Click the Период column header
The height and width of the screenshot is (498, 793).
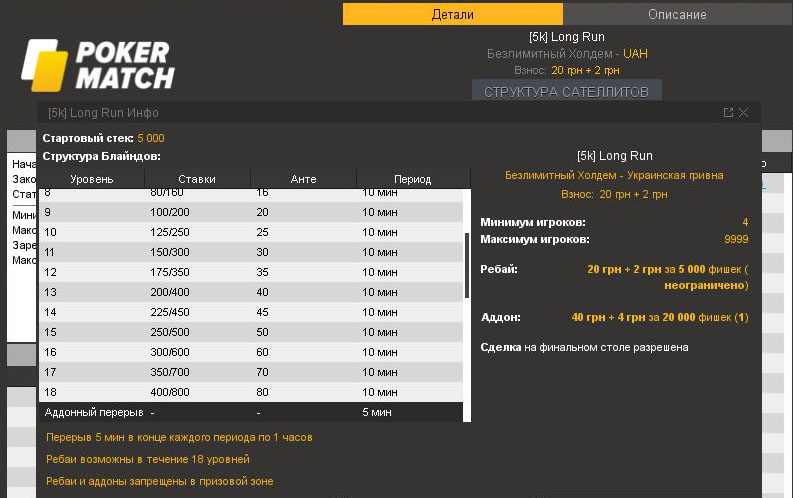point(412,179)
